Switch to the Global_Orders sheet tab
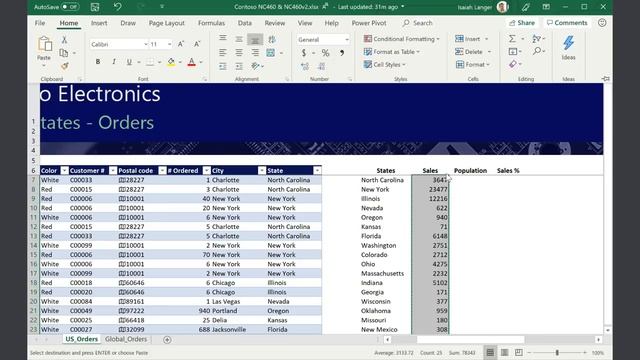This screenshot has width=640, height=360. pos(126,339)
